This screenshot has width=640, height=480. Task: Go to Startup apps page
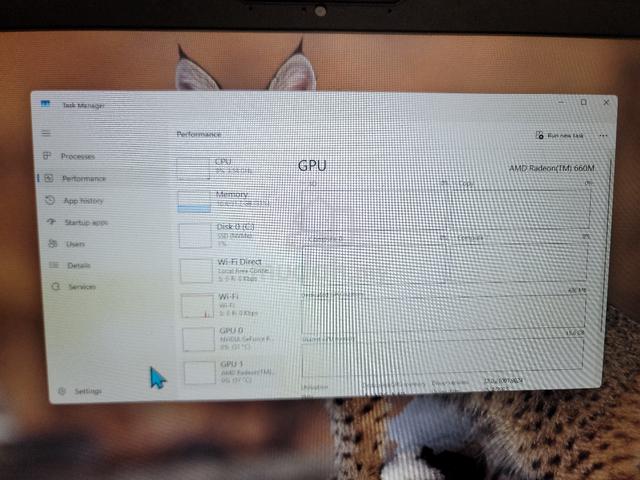(x=78, y=222)
